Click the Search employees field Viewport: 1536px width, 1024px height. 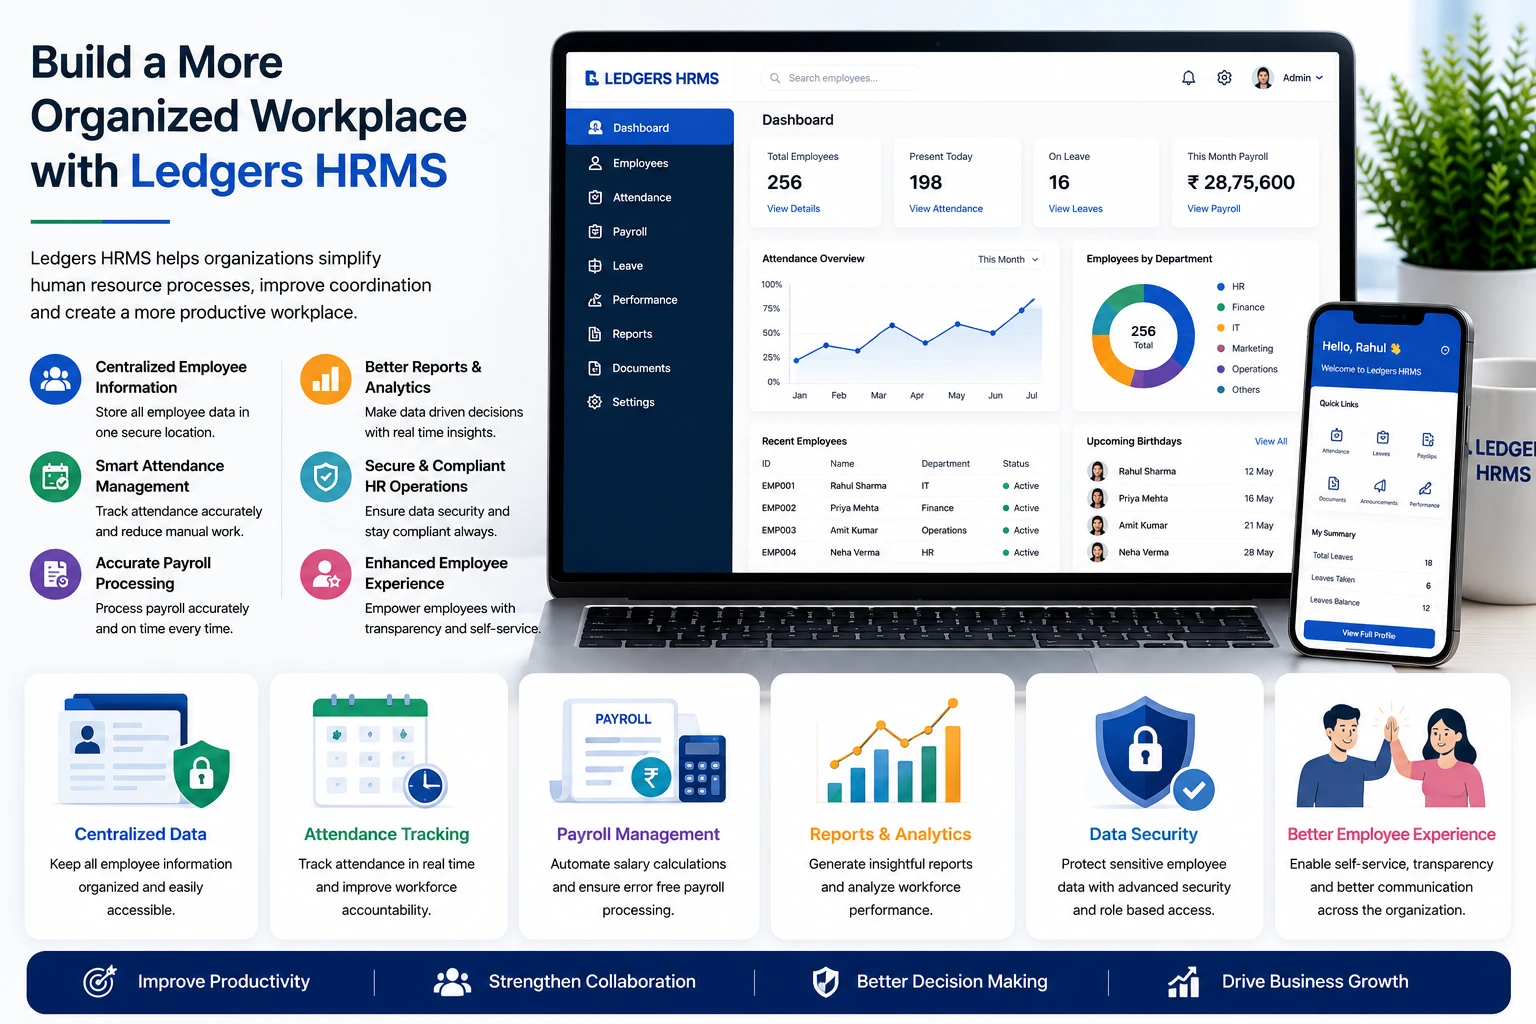[x=842, y=78]
